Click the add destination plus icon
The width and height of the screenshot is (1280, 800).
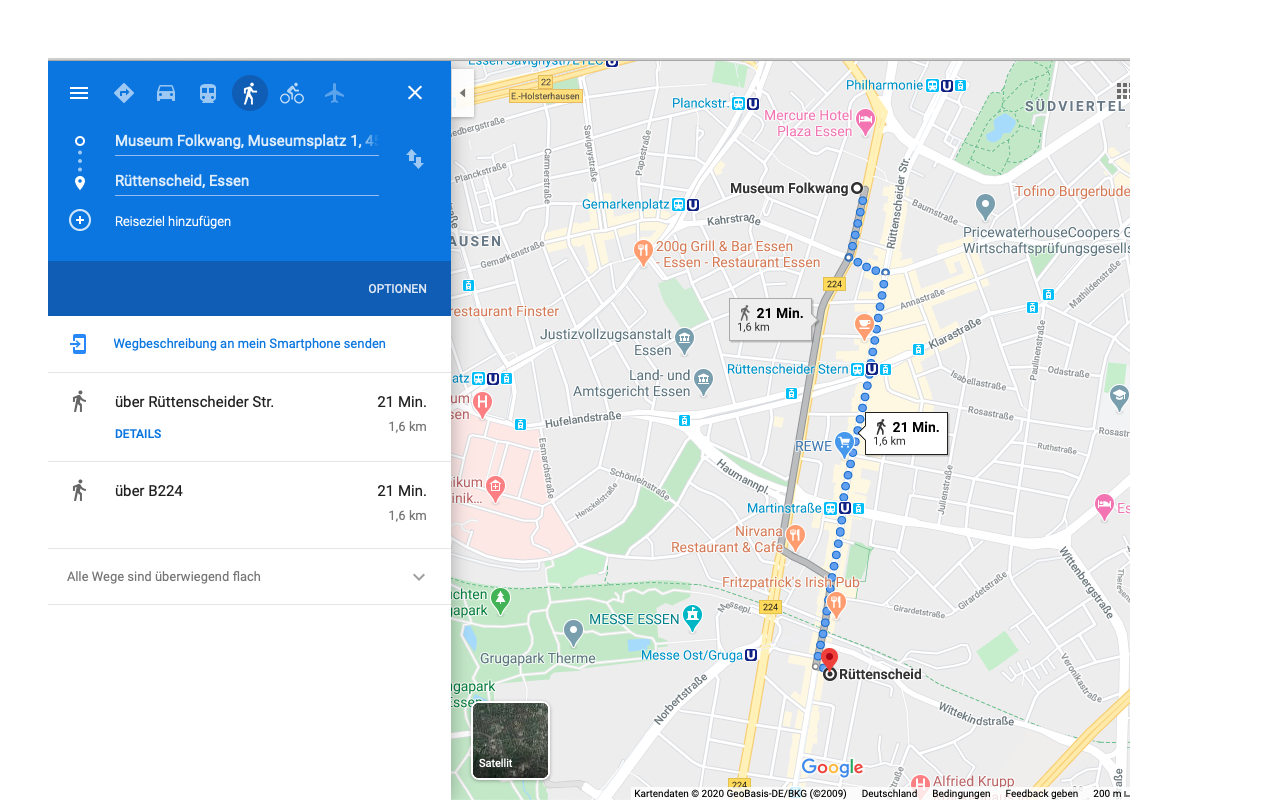pos(80,220)
